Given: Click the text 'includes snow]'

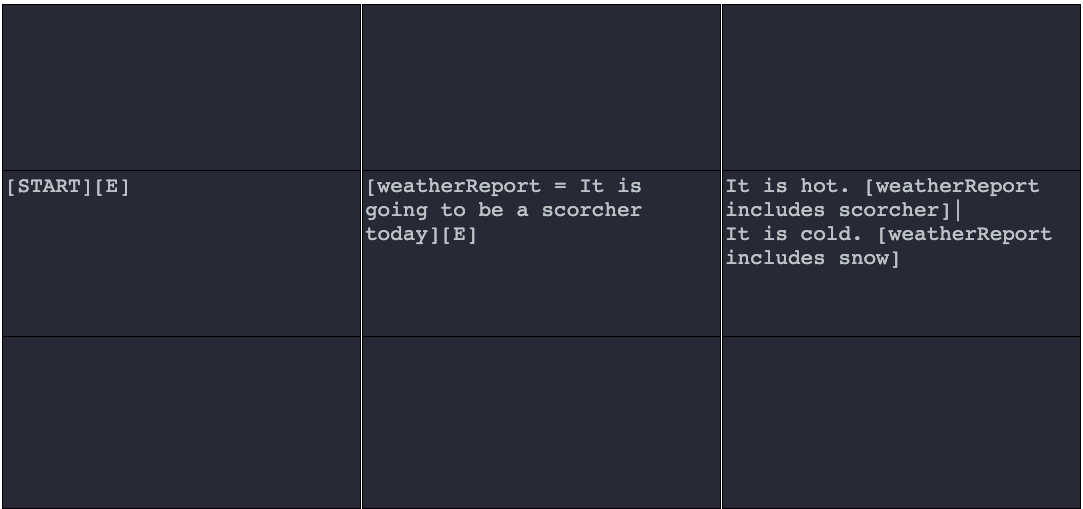Looking at the screenshot, I should point(813,258).
